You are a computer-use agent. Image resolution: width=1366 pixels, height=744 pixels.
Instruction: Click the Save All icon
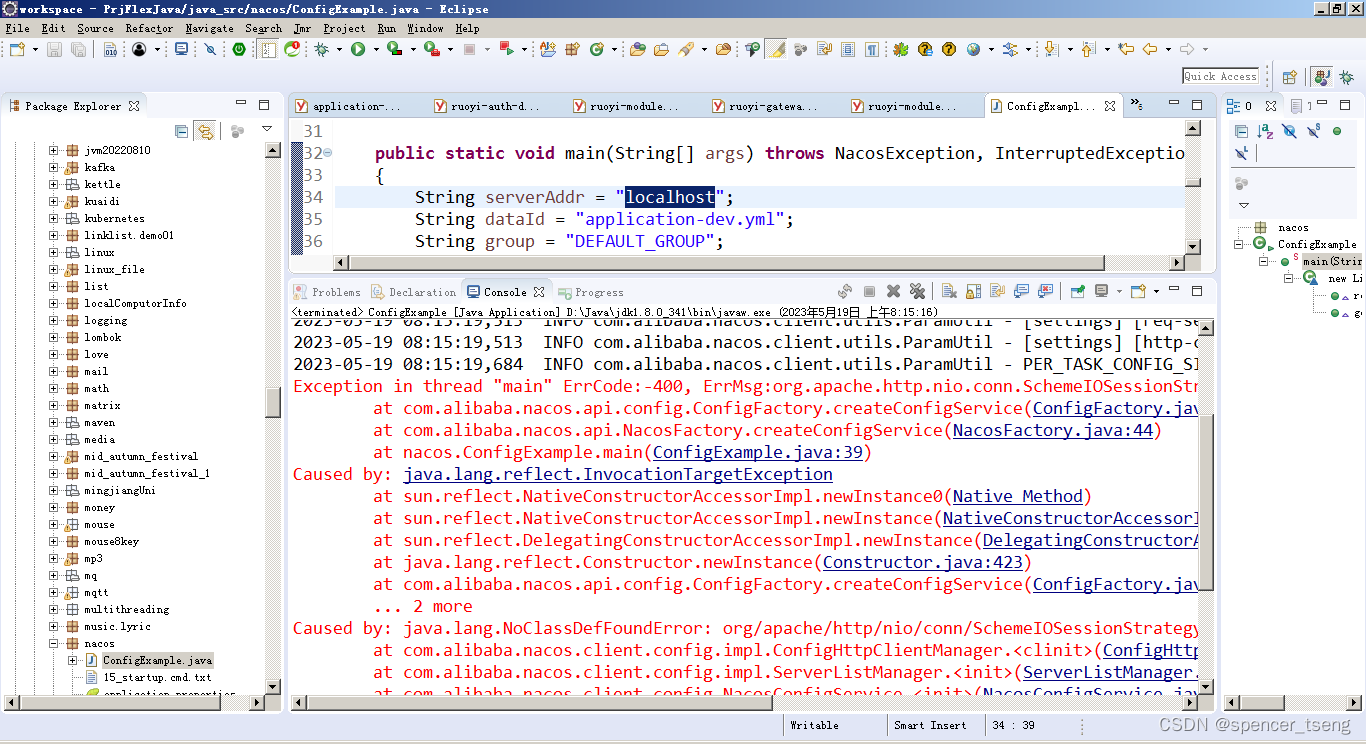79,48
